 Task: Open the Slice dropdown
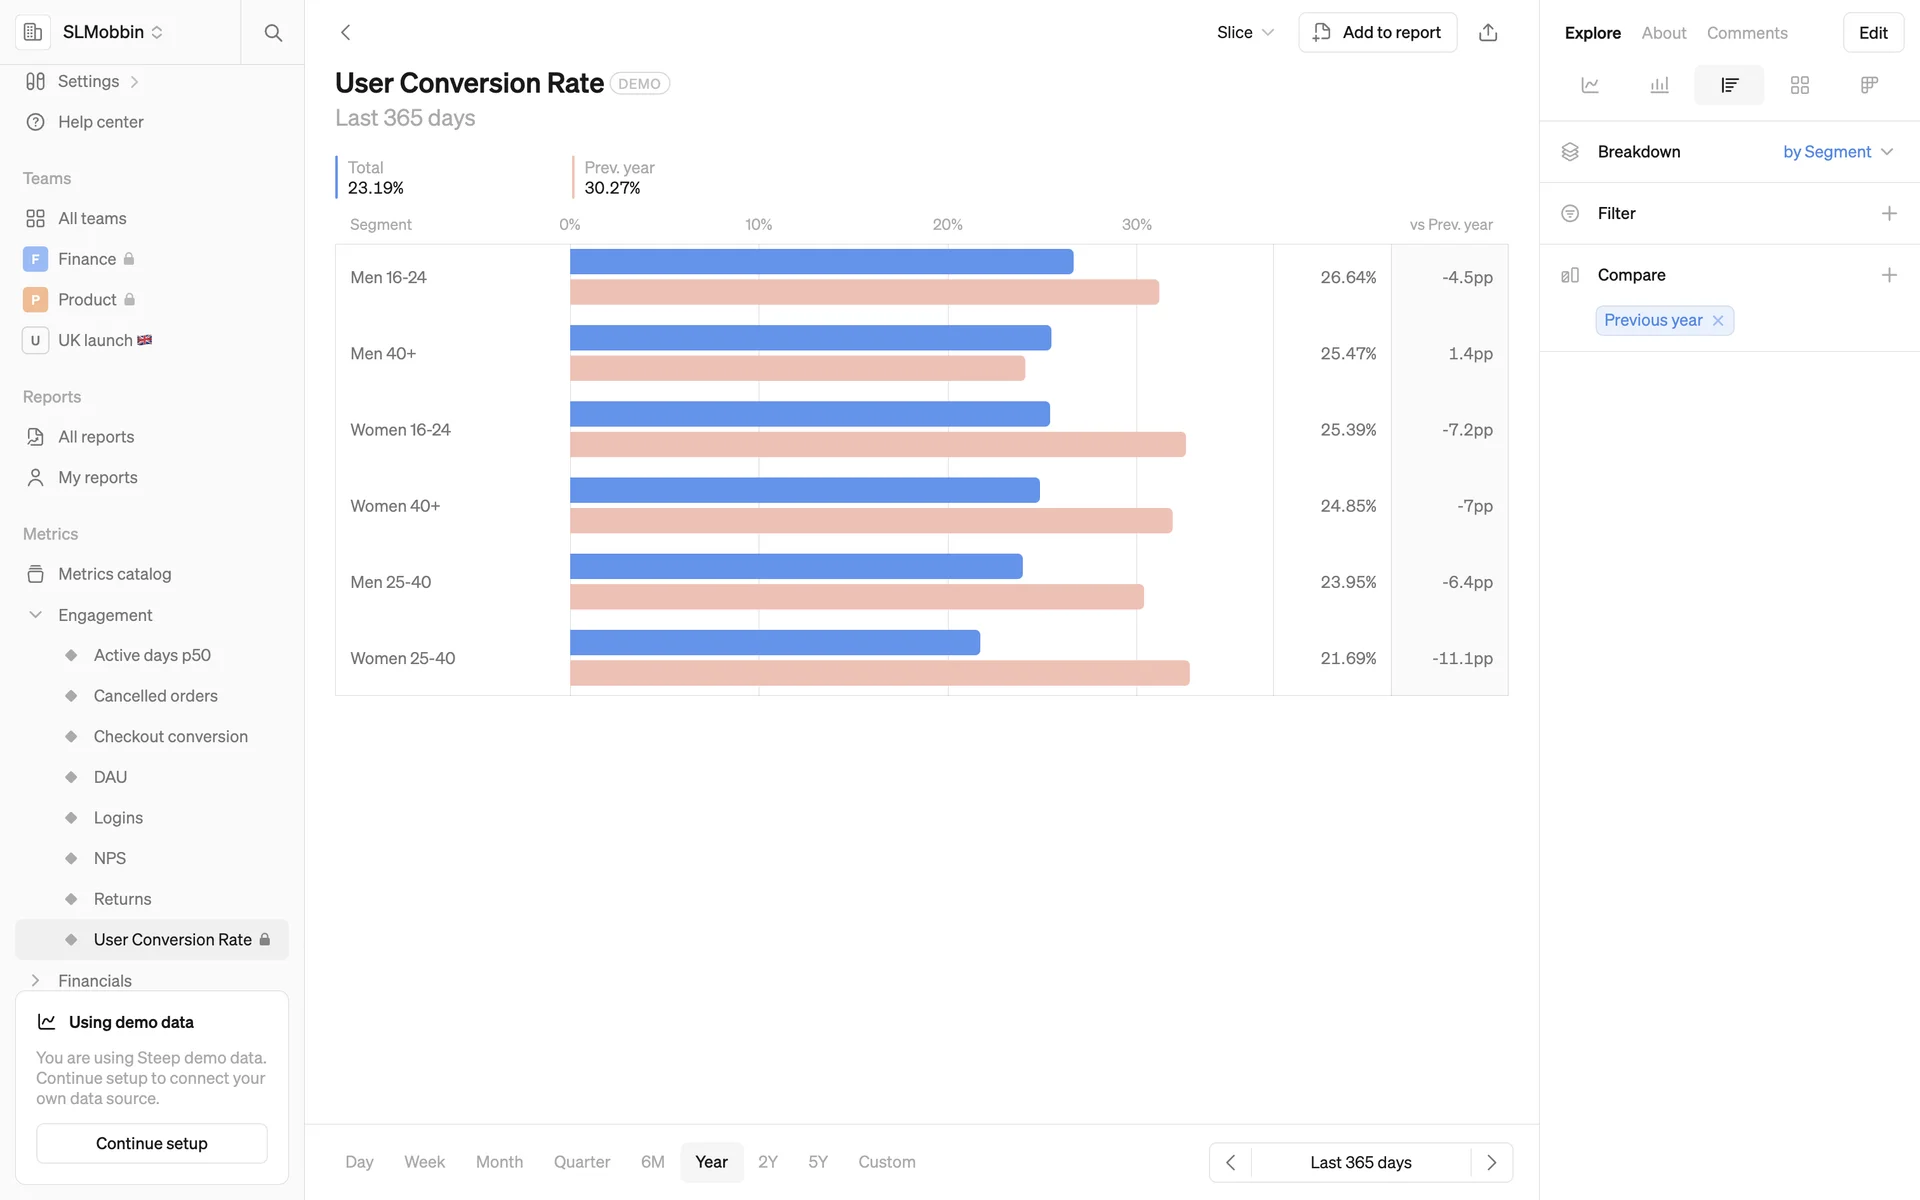[1245, 32]
